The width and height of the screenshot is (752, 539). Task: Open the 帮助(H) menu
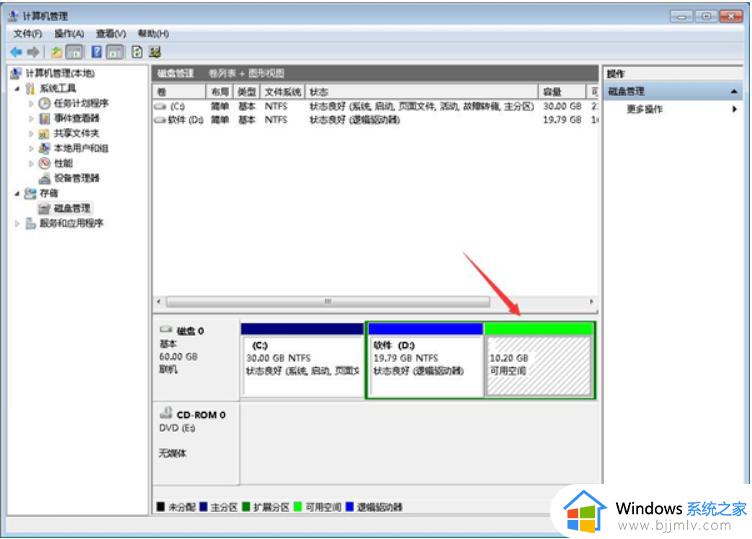click(153, 34)
